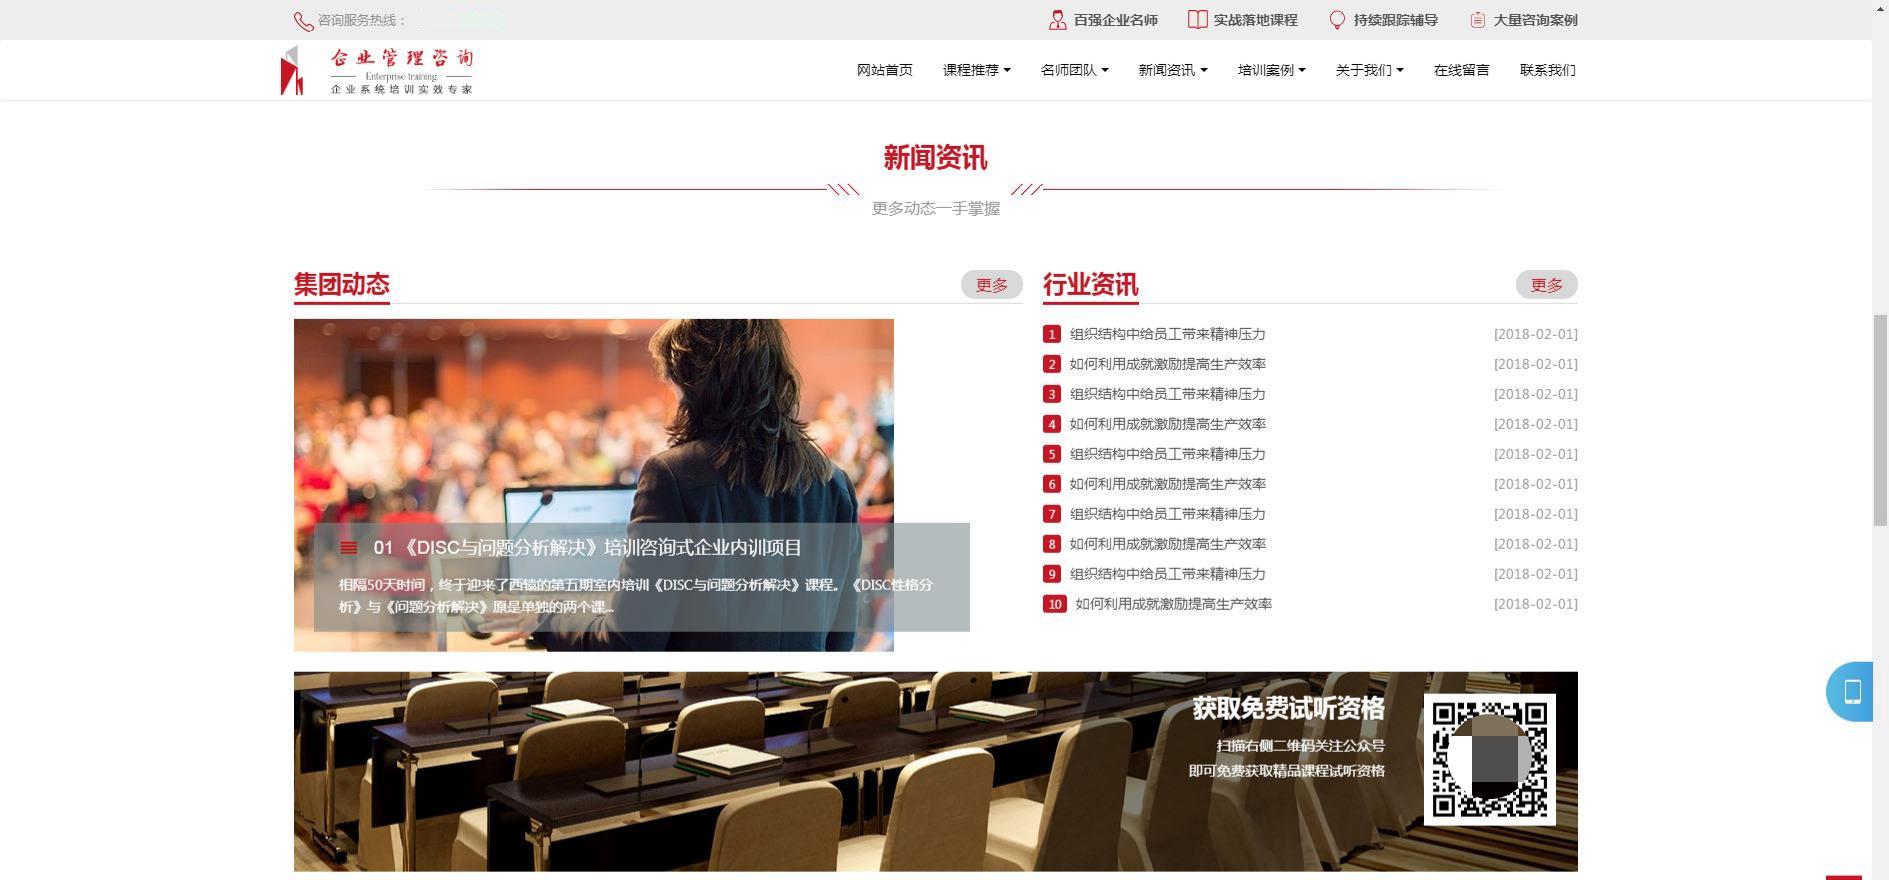Click the red list icon beside article 01
The width and height of the screenshot is (1889, 880).
tap(349, 548)
